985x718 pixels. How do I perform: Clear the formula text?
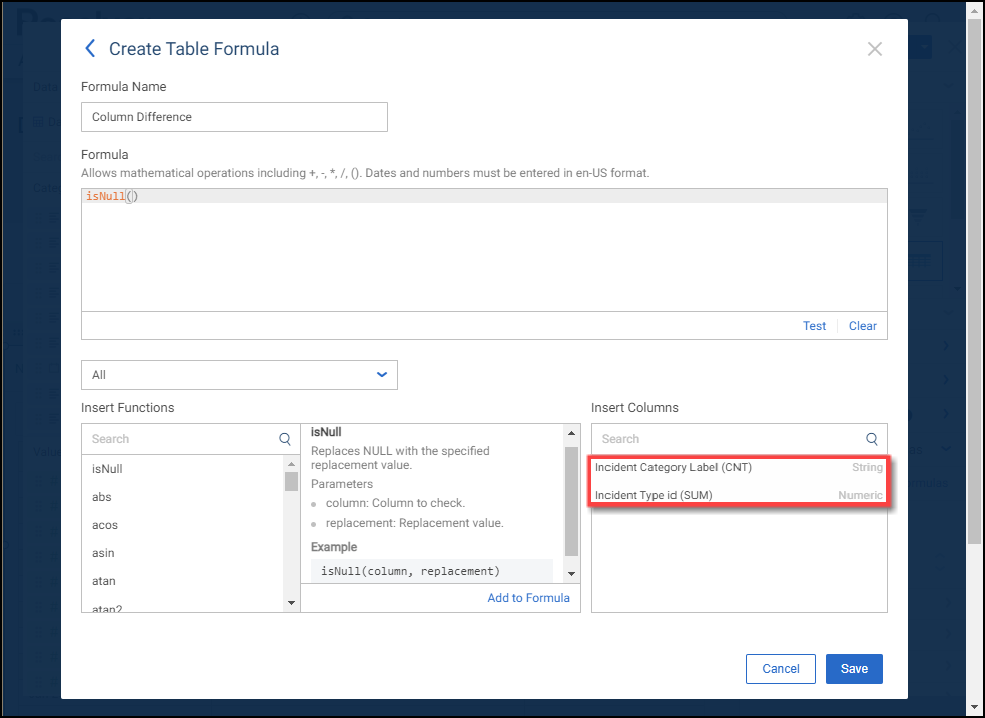click(862, 326)
